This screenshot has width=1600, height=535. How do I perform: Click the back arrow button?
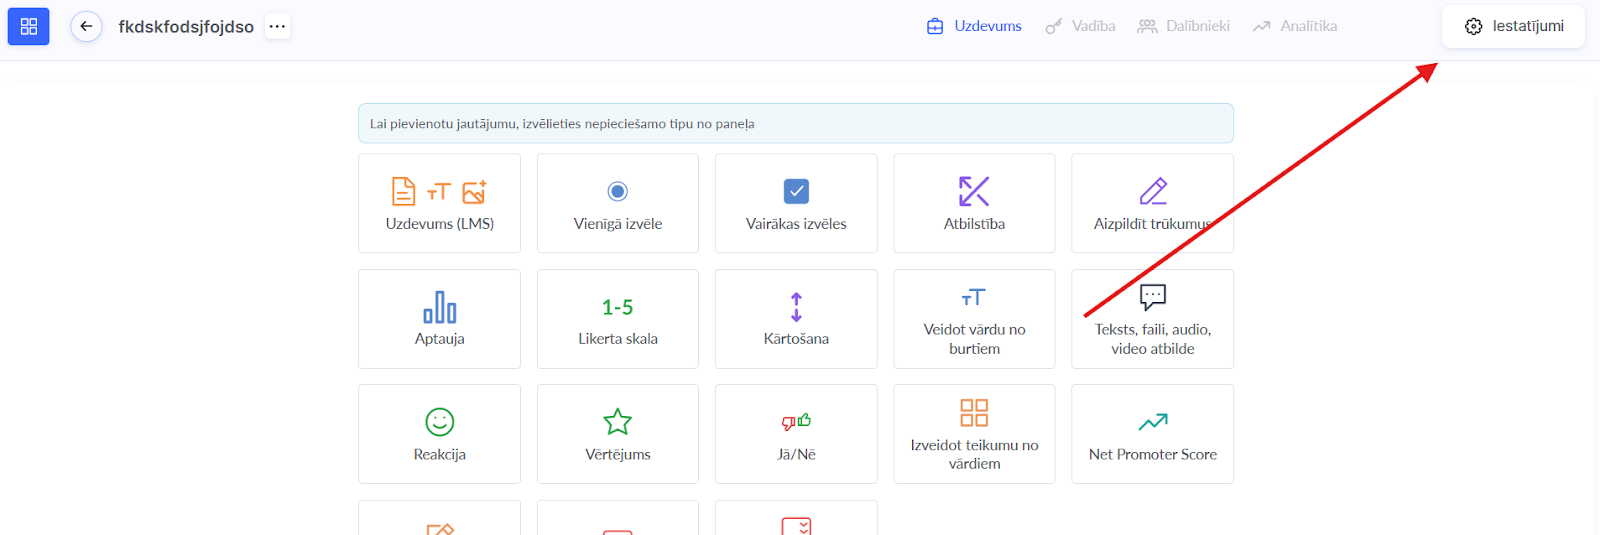[87, 26]
